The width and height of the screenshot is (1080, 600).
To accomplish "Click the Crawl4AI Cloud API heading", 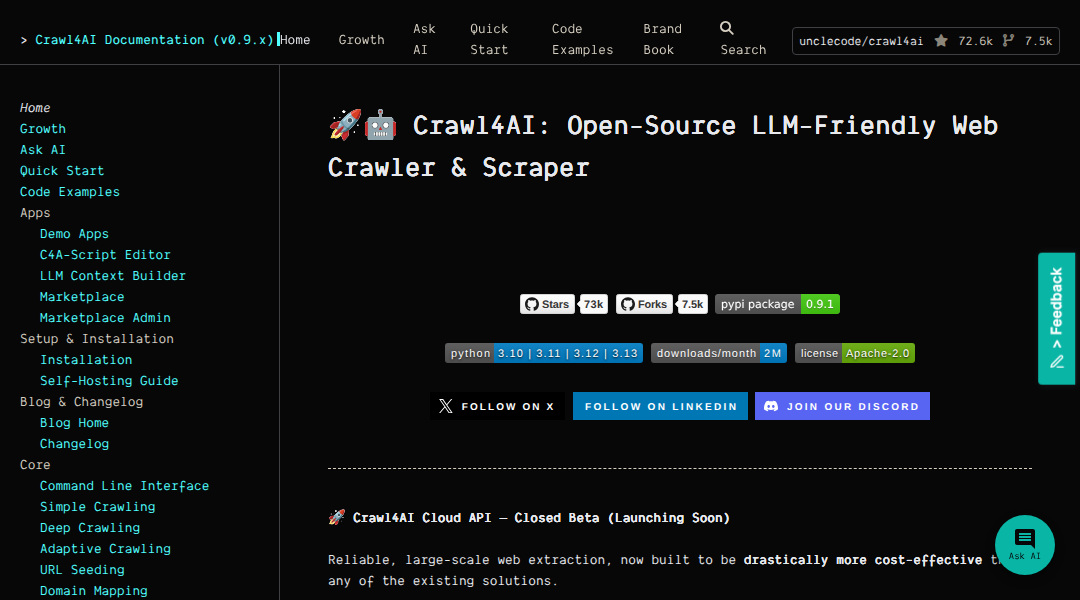I will [529, 517].
